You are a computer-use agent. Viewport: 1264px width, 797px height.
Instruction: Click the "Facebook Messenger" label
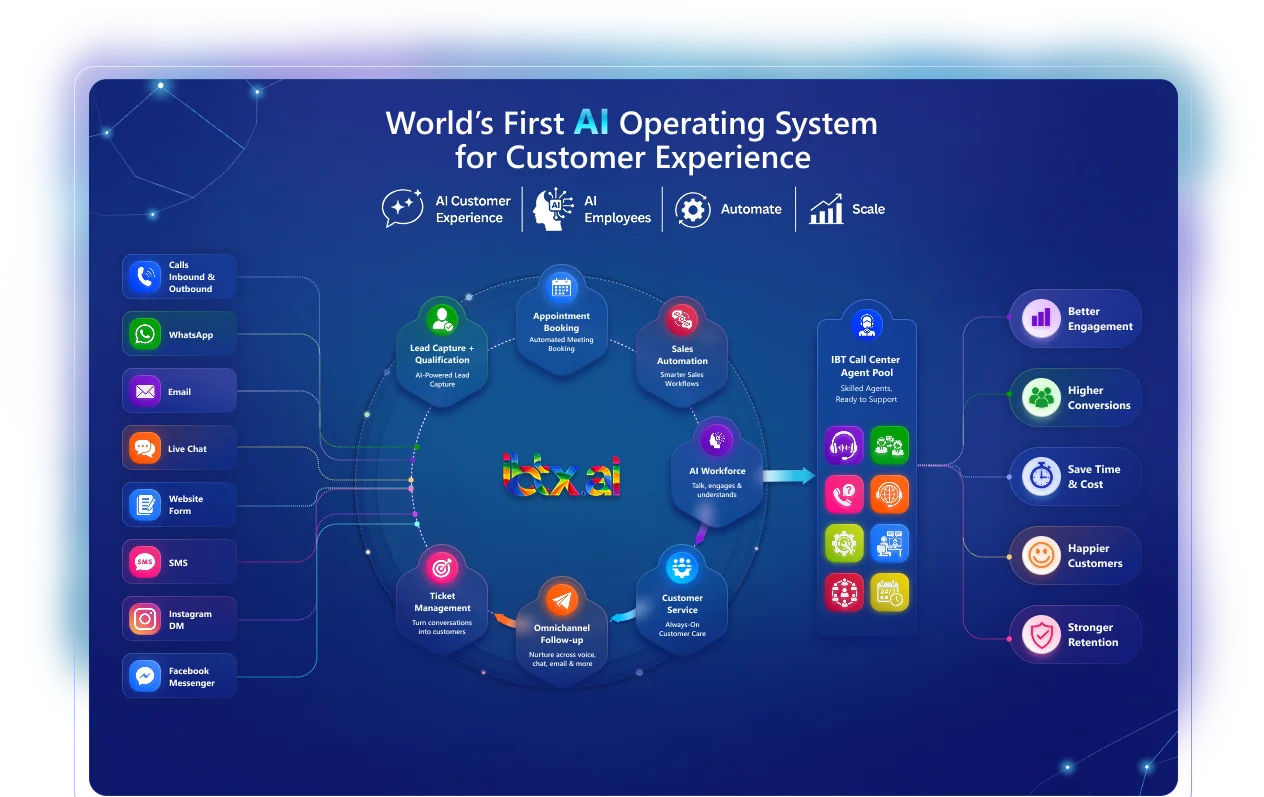191,677
